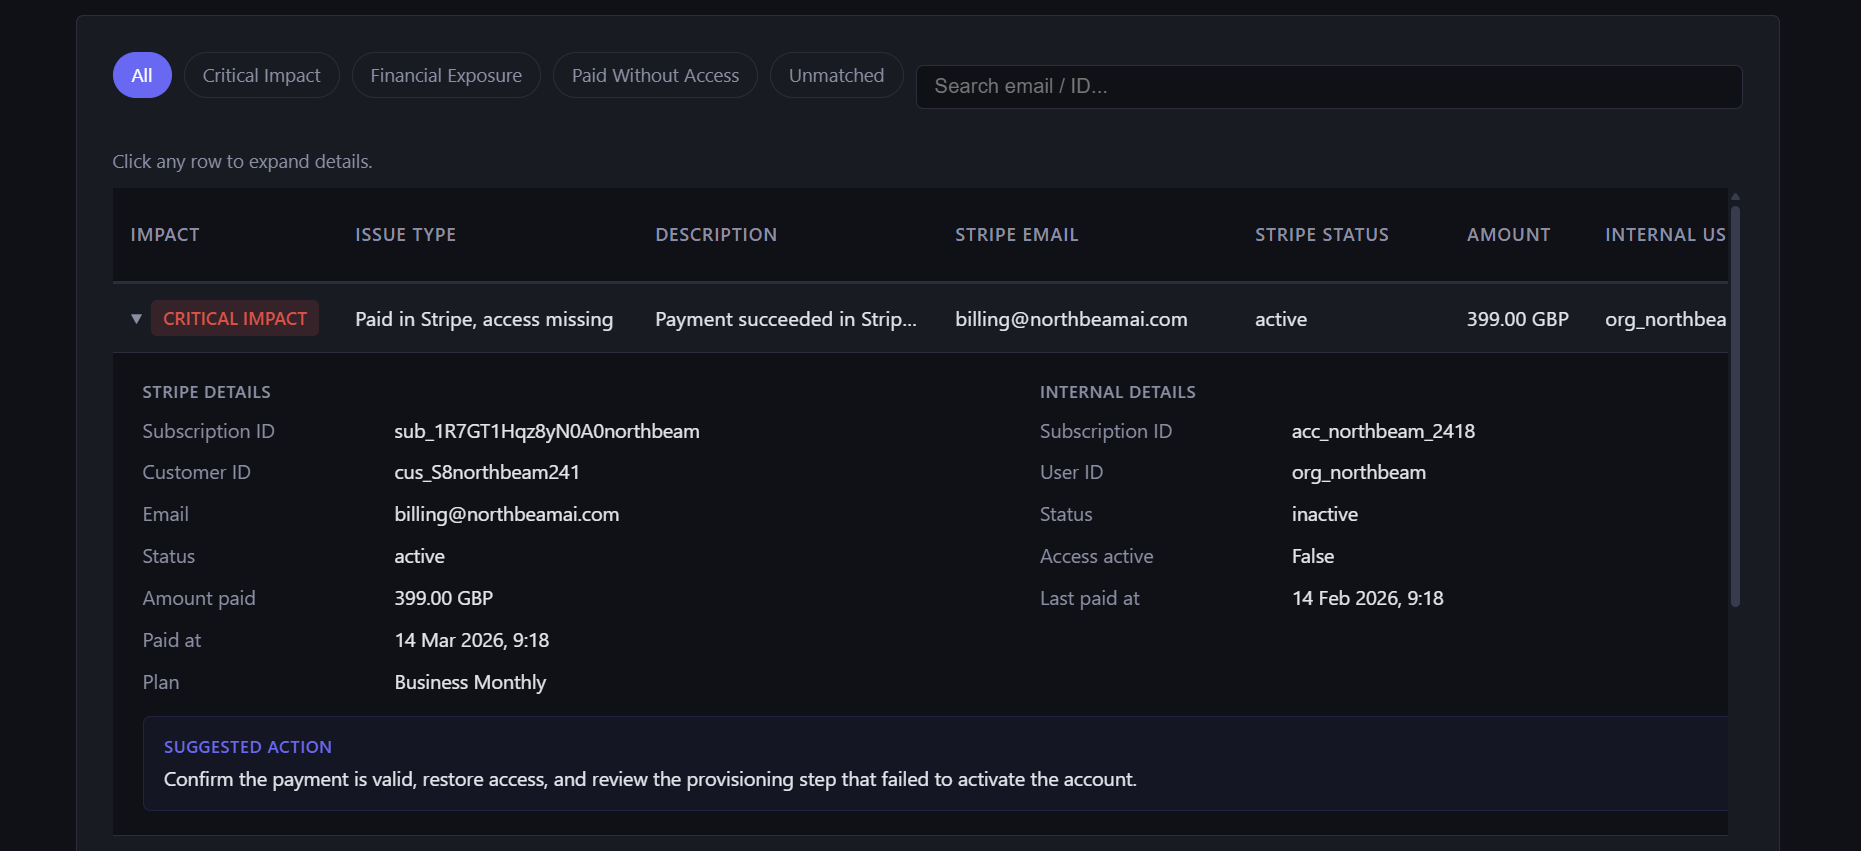Focus the Search email / ID field

pyautogui.click(x=1328, y=87)
